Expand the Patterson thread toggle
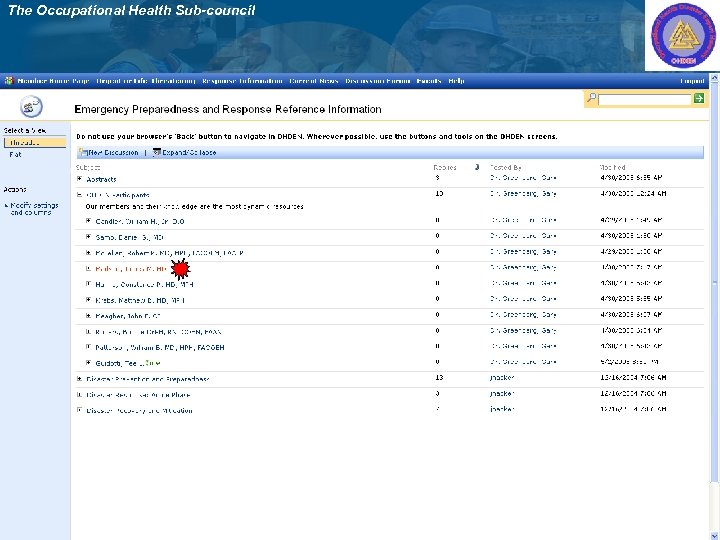720x540 pixels. (x=89, y=347)
